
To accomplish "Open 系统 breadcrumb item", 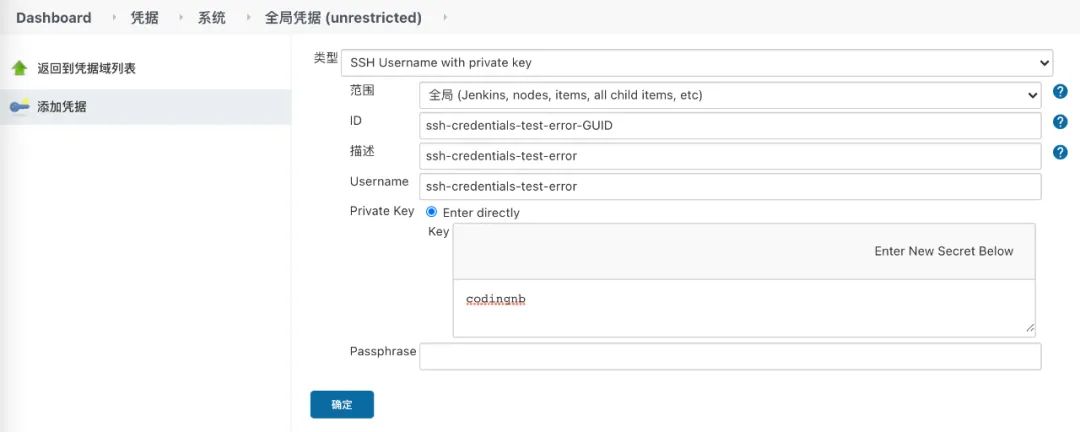I will coord(211,18).
